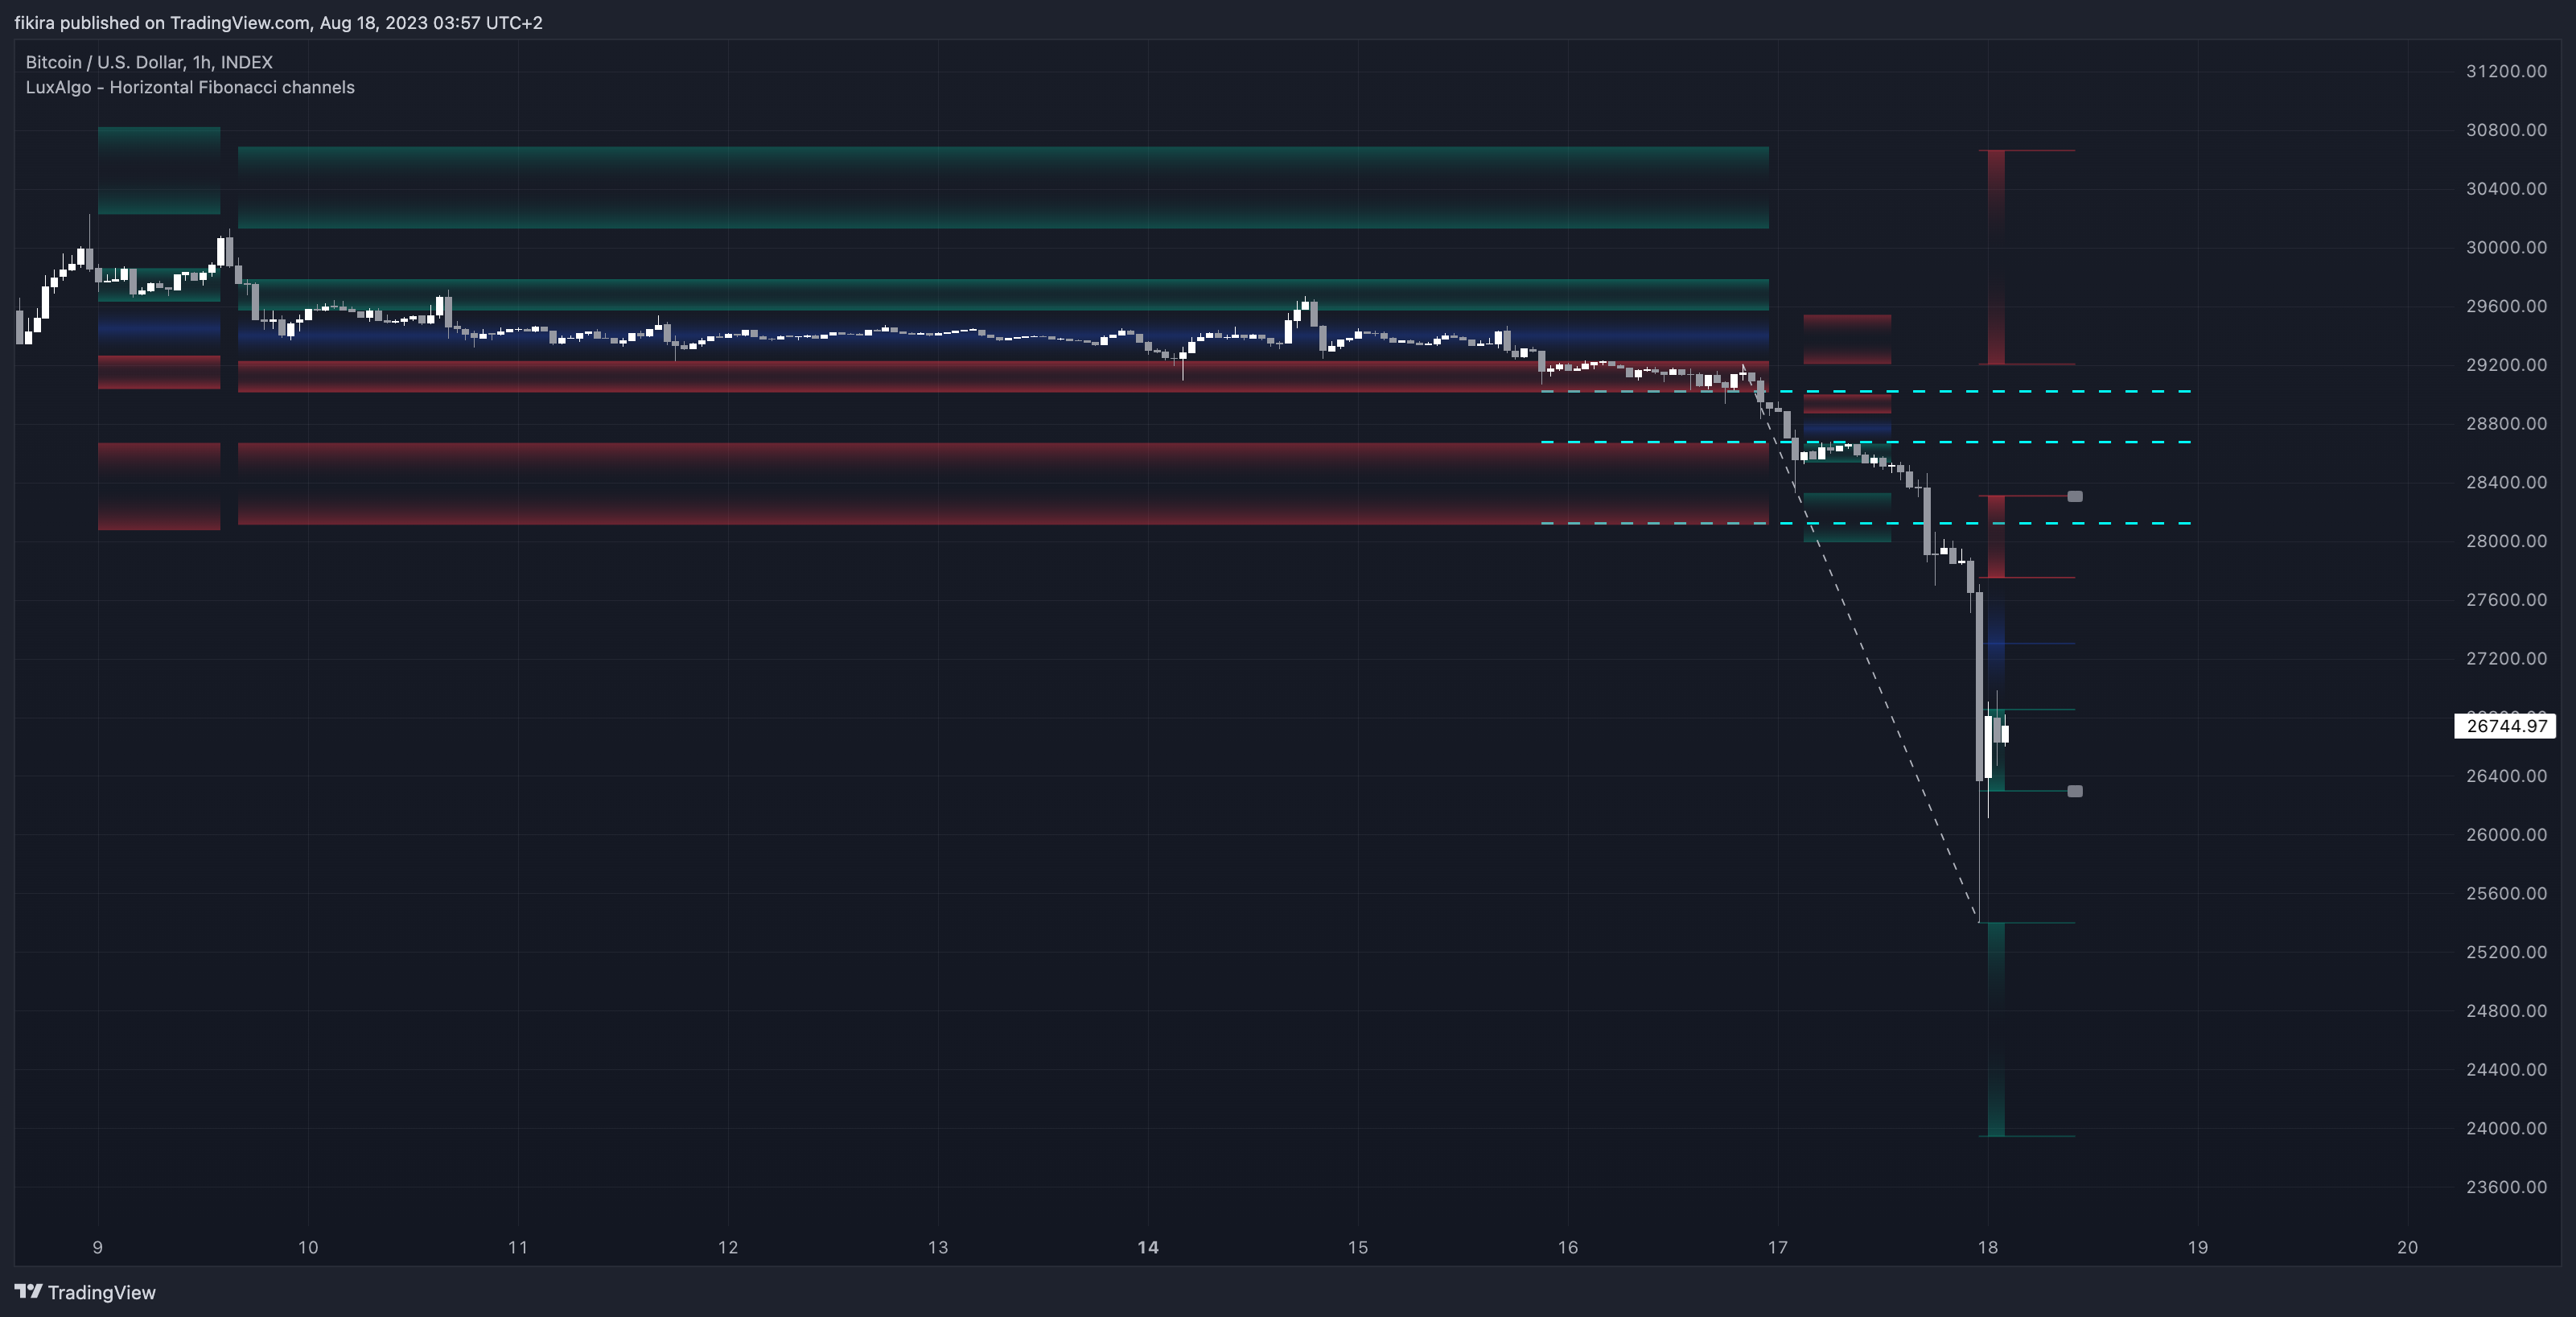This screenshot has height=1317, width=2576.
Task: Click the 26000.00 price axis label
Action: [2506, 834]
